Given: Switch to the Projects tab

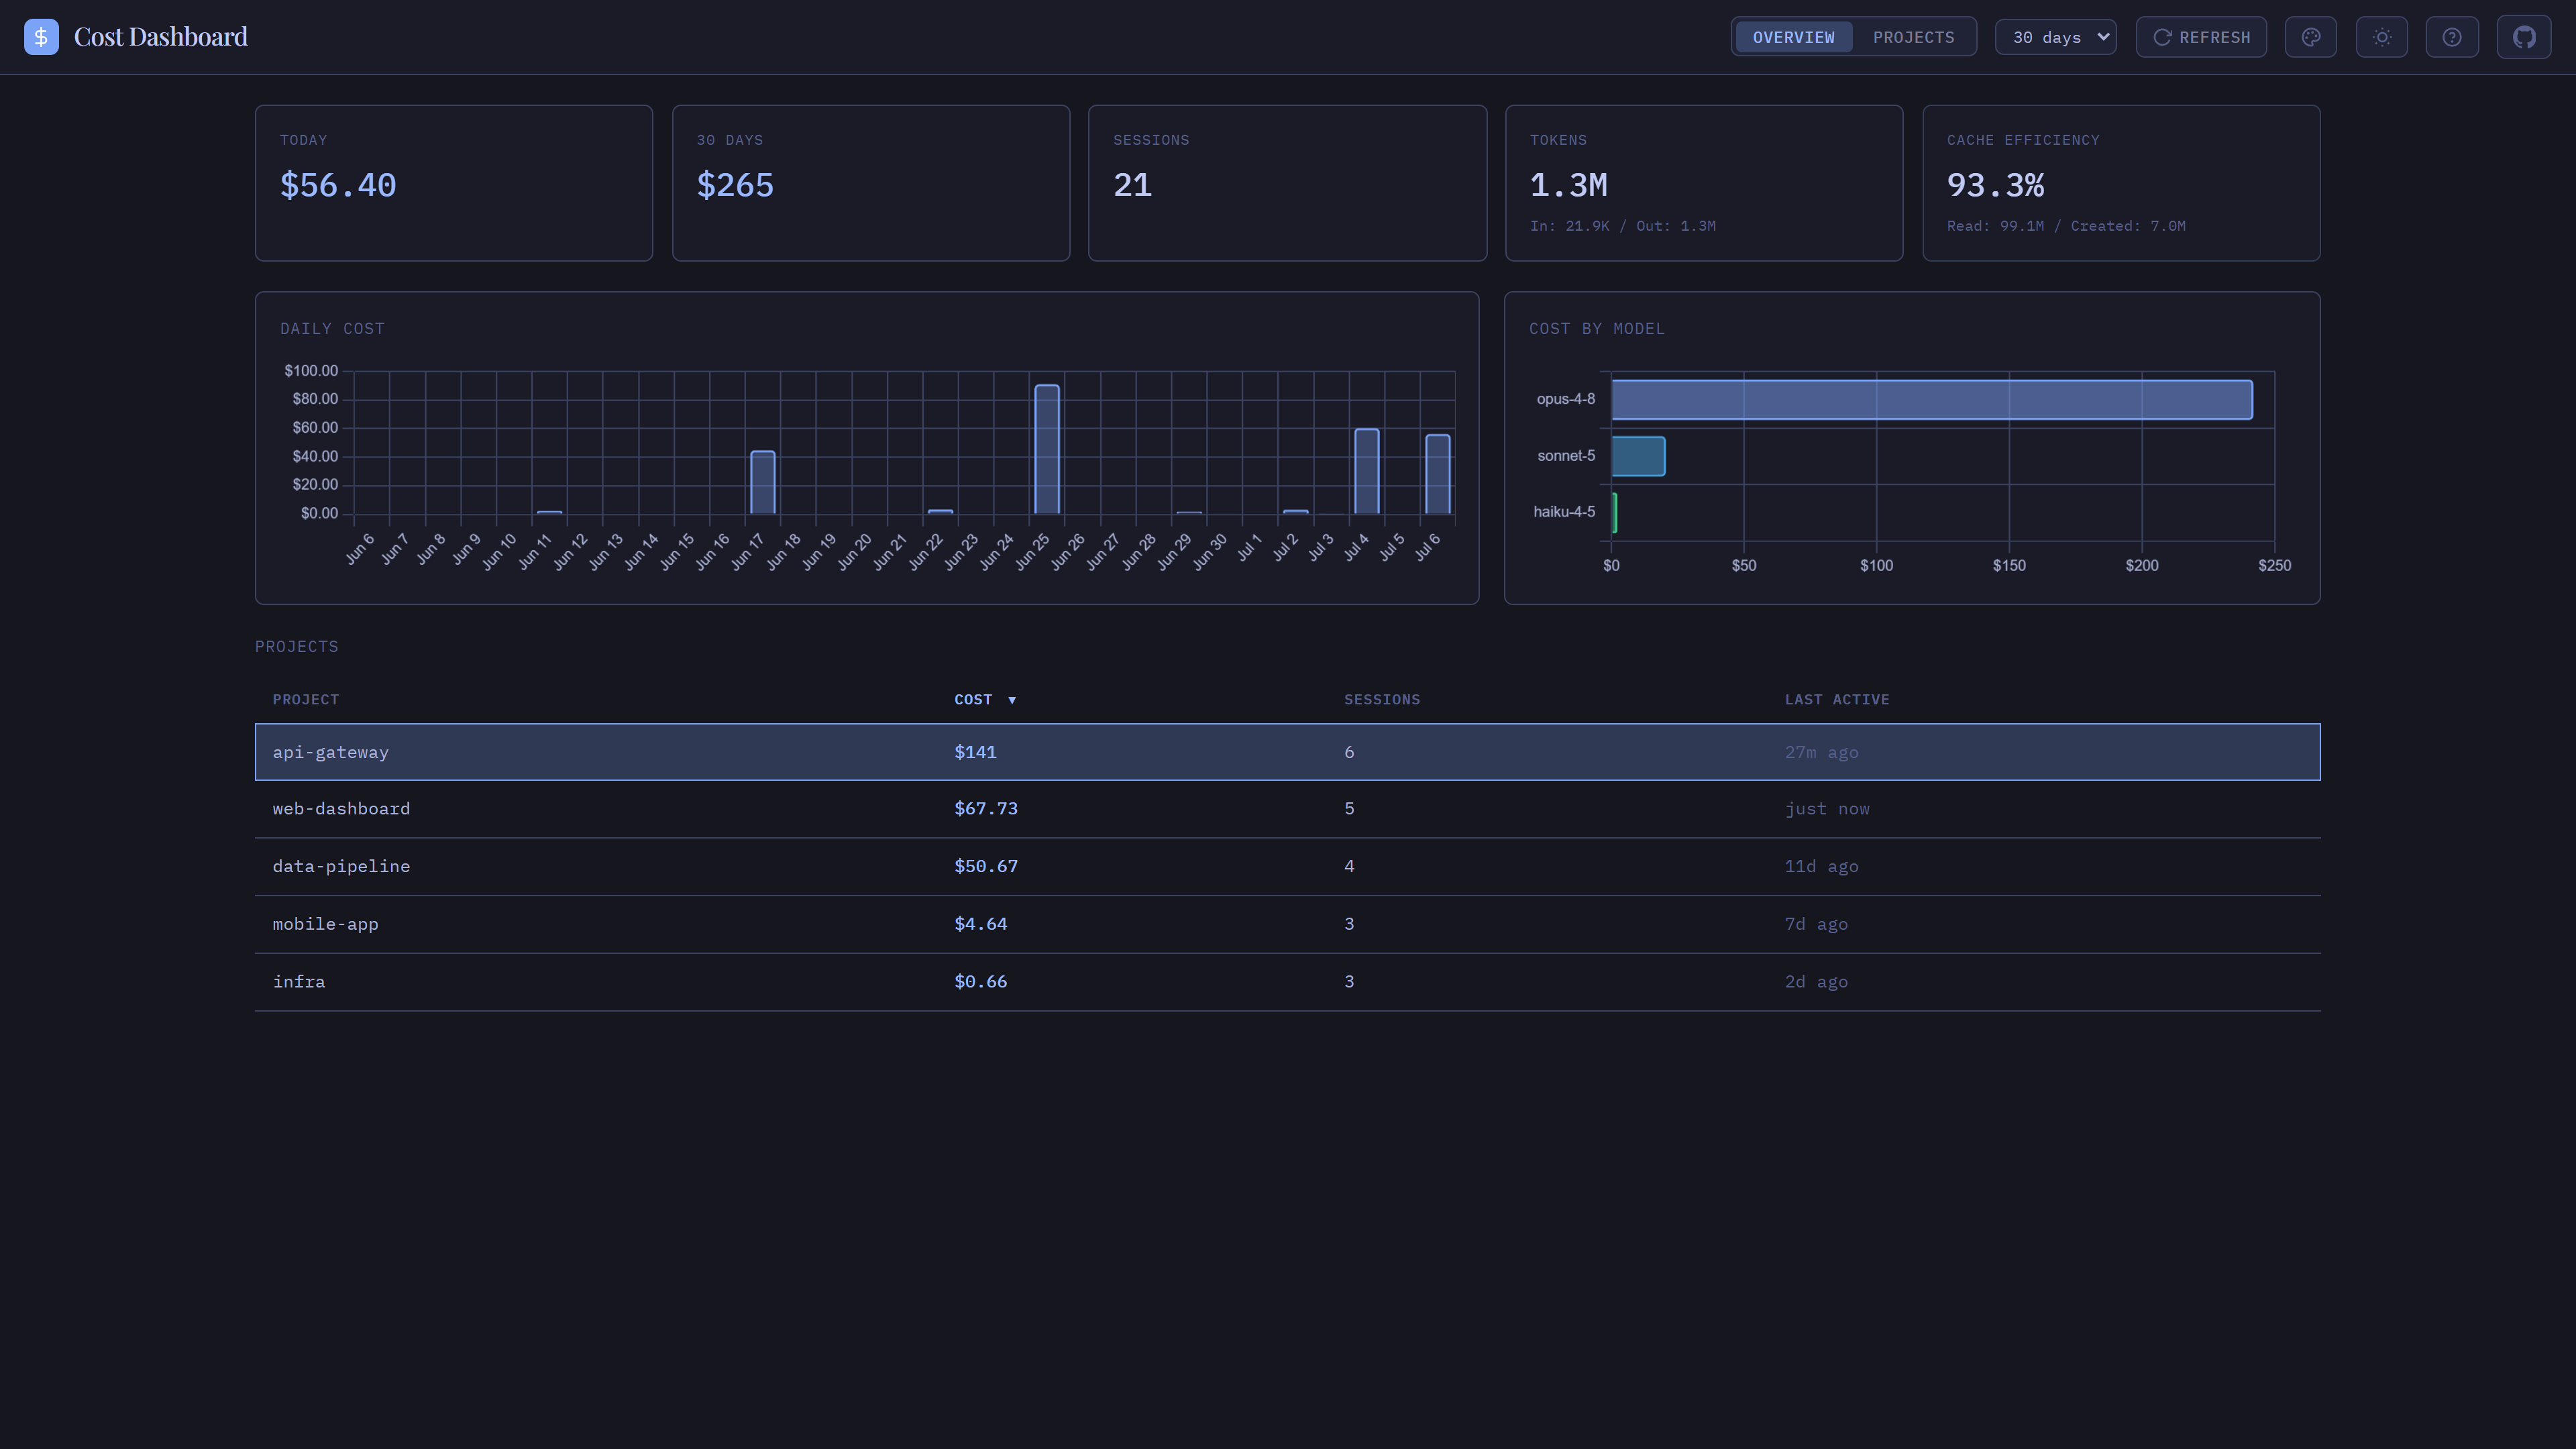Looking at the screenshot, I should click(x=1913, y=37).
